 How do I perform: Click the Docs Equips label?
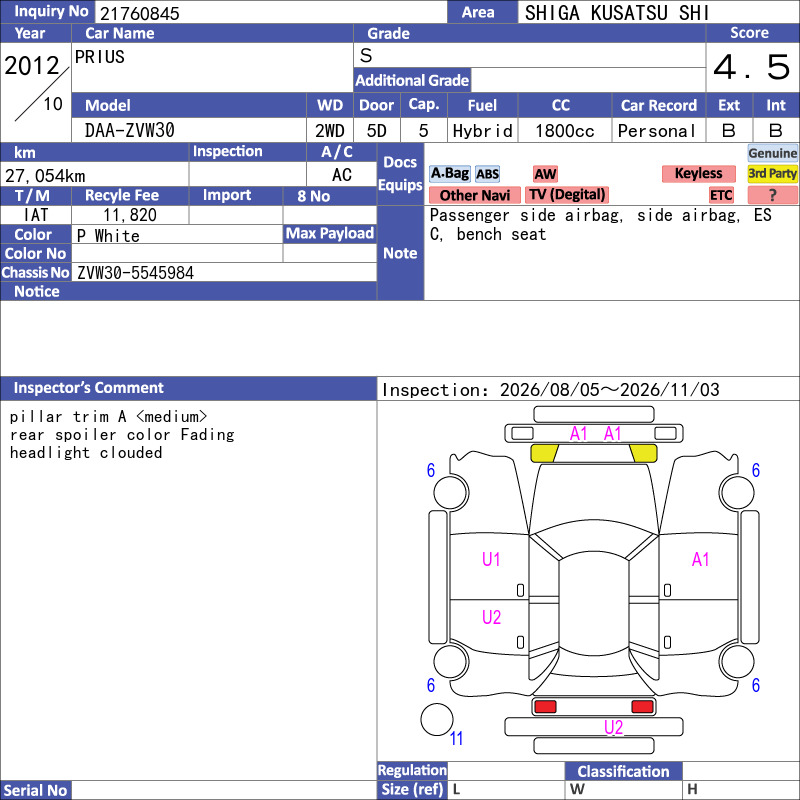[400, 173]
